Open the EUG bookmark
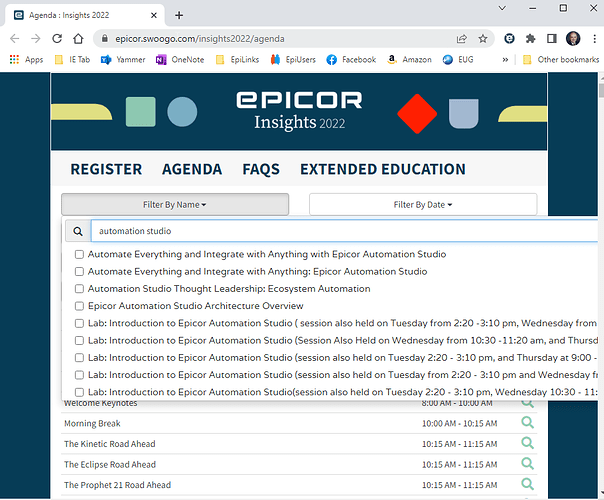 (x=458, y=60)
